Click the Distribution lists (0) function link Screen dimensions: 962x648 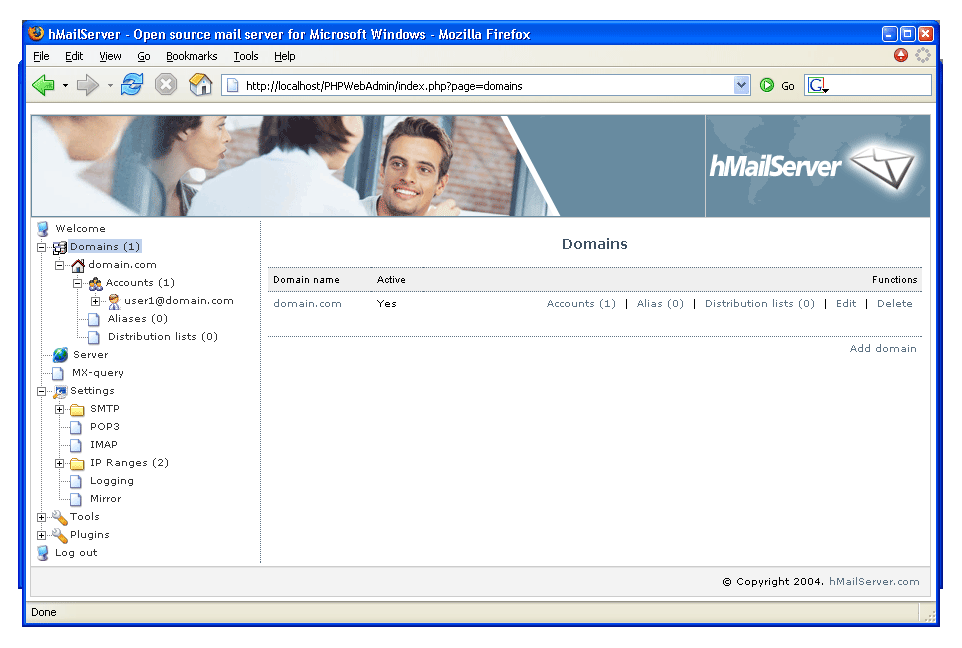pyautogui.click(x=760, y=304)
